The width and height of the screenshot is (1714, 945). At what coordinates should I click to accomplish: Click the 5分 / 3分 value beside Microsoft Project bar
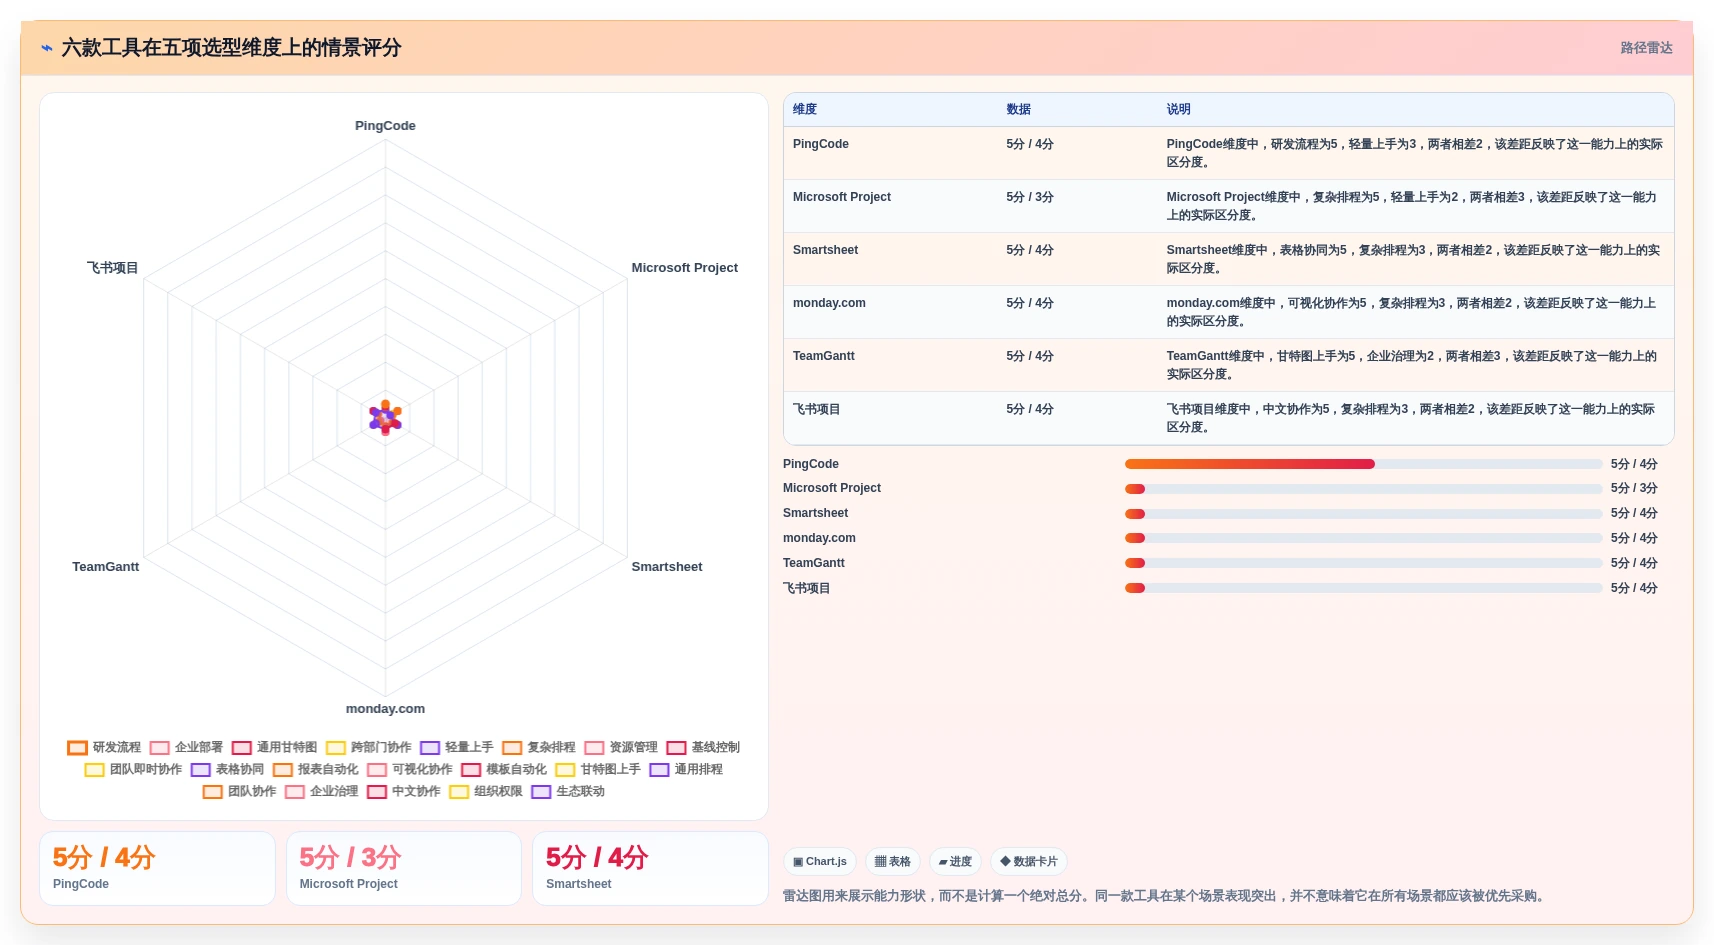[1633, 489]
